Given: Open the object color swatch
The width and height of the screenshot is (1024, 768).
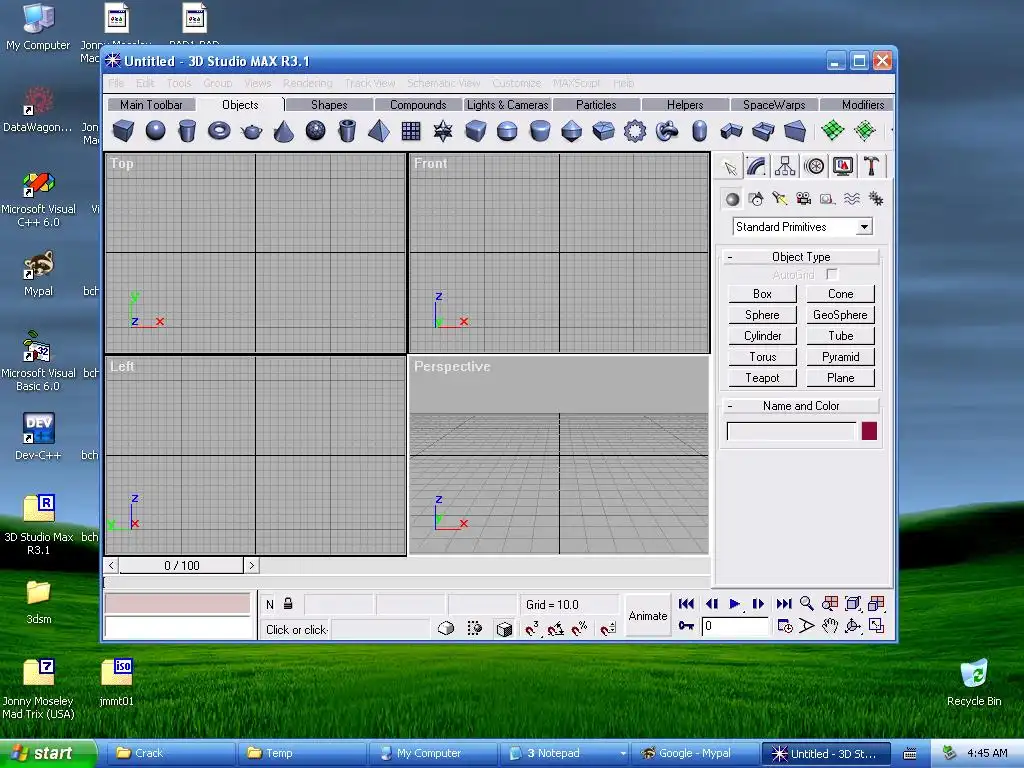Looking at the screenshot, I should tap(869, 431).
